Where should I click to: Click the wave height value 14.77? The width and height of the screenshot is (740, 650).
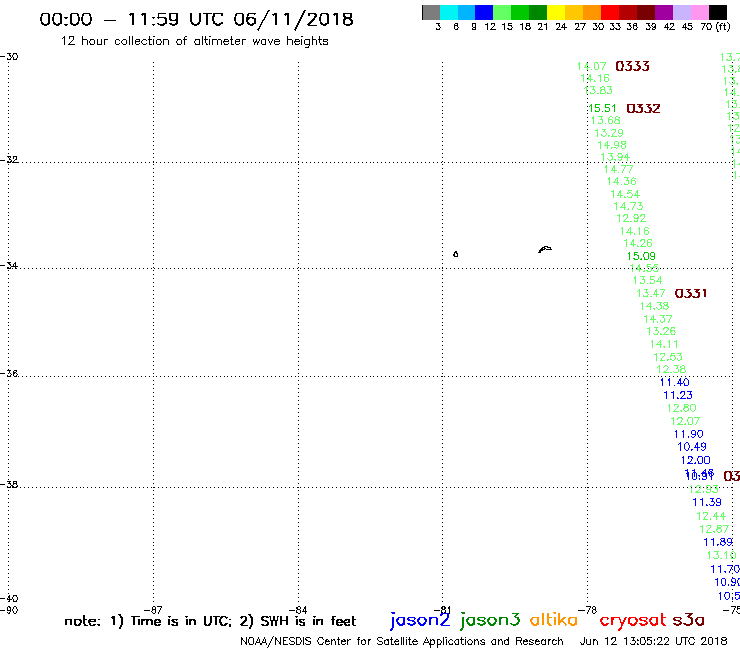[619, 169]
